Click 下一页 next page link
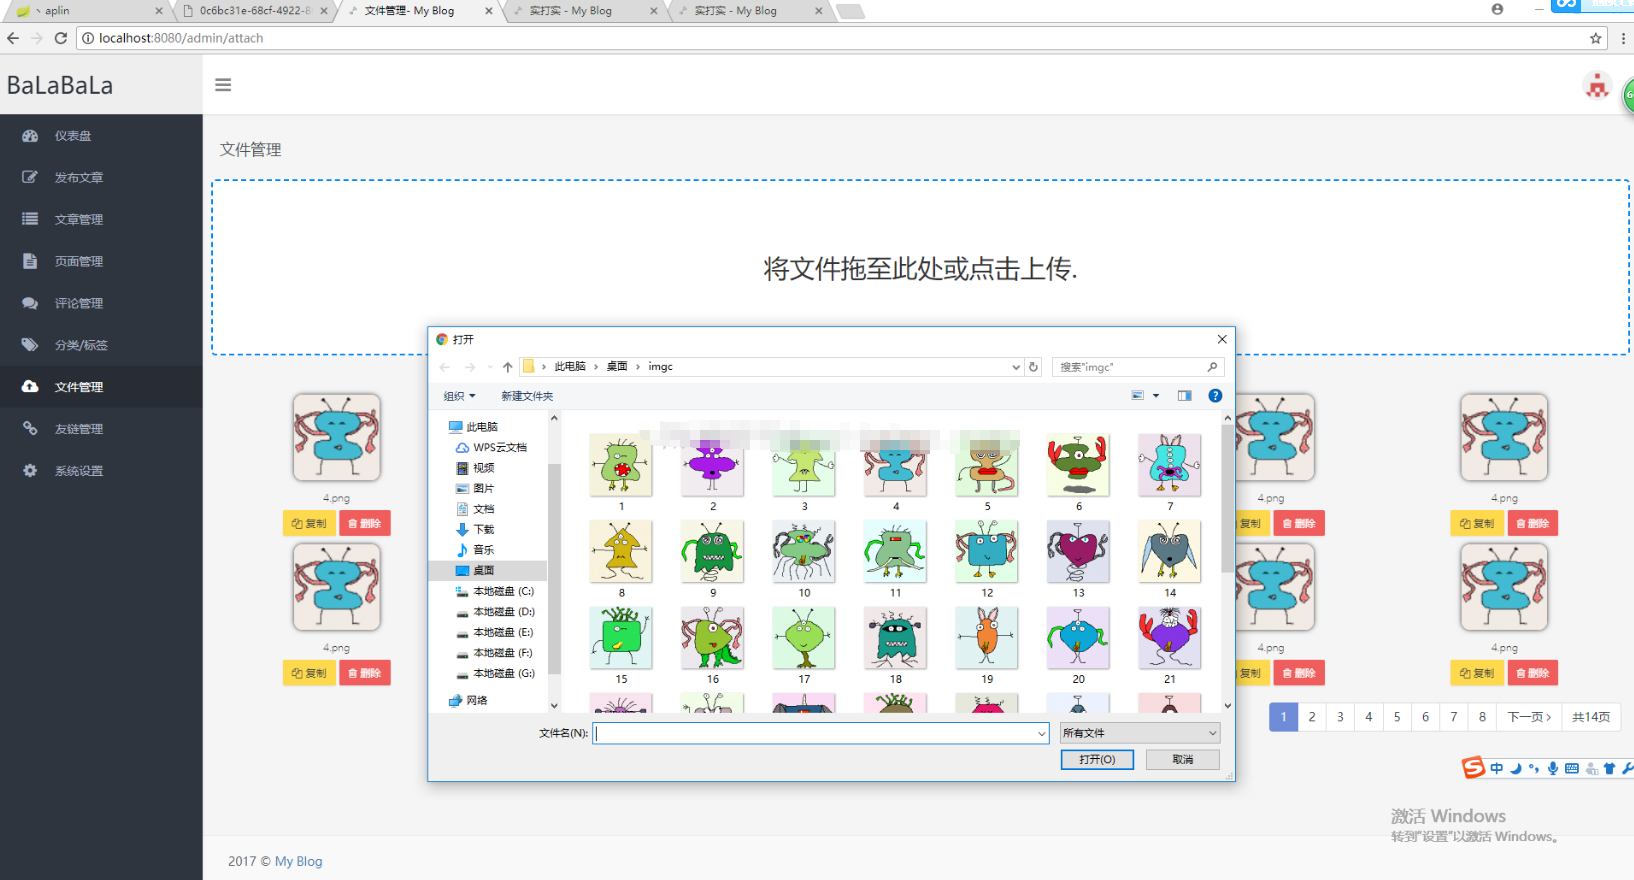The height and width of the screenshot is (880, 1634). pos(1529,717)
